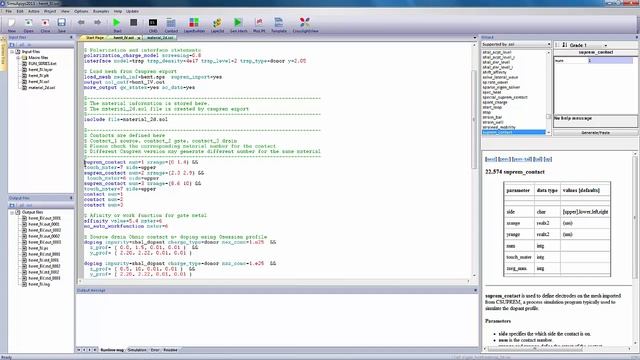Open the Project menu
This screenshot has height=360, width=640.
[x=50, y=11]
